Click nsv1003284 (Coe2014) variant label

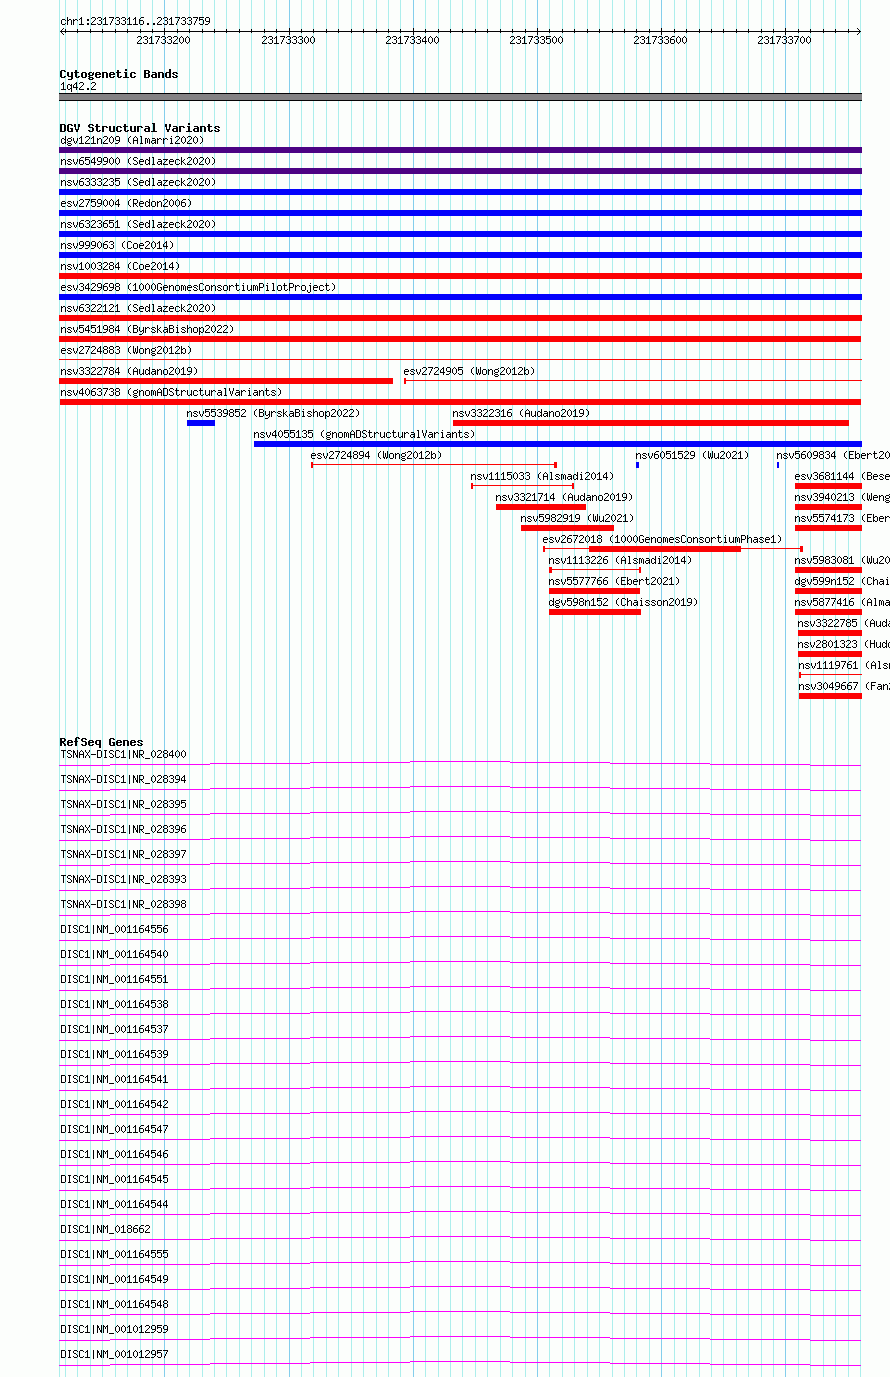[119, 266]
